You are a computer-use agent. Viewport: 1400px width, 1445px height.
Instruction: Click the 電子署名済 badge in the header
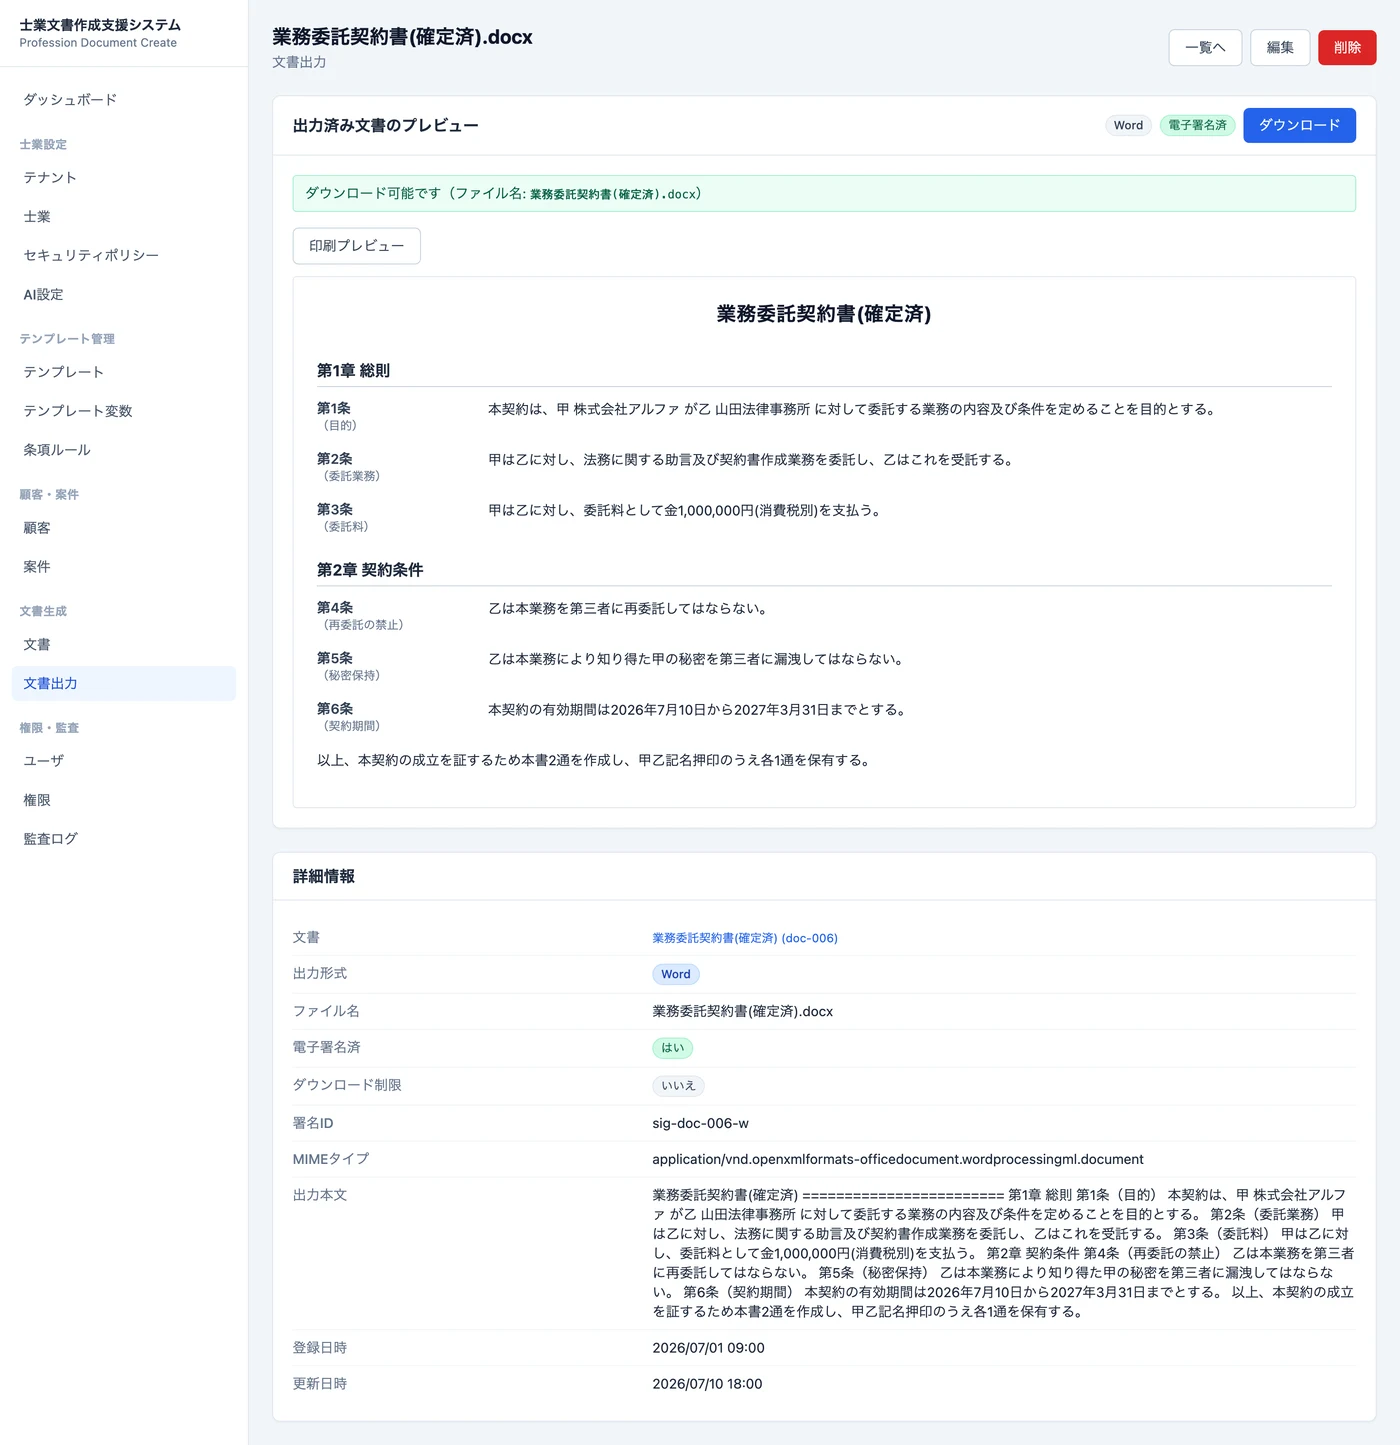(x=1197, y=125)
